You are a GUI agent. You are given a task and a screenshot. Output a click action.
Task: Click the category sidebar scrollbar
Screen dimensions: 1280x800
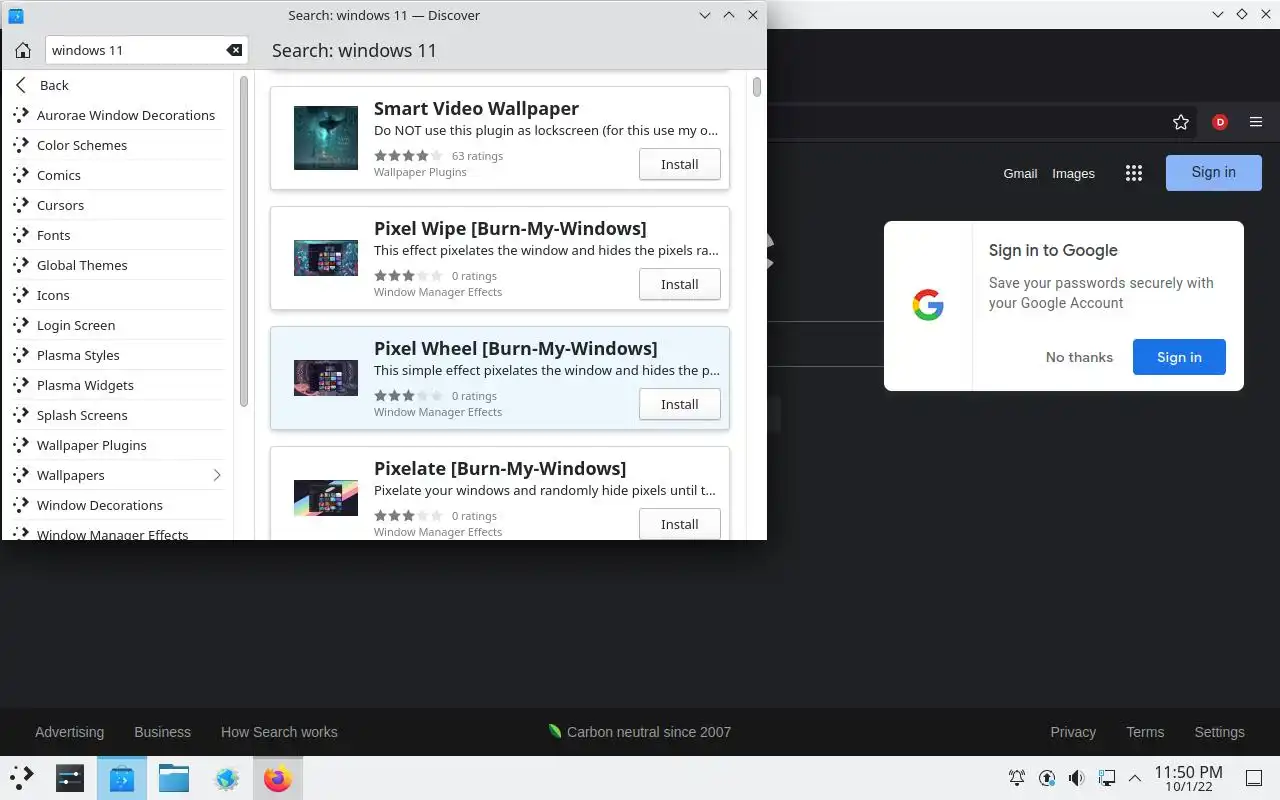[x=244, y=240]
